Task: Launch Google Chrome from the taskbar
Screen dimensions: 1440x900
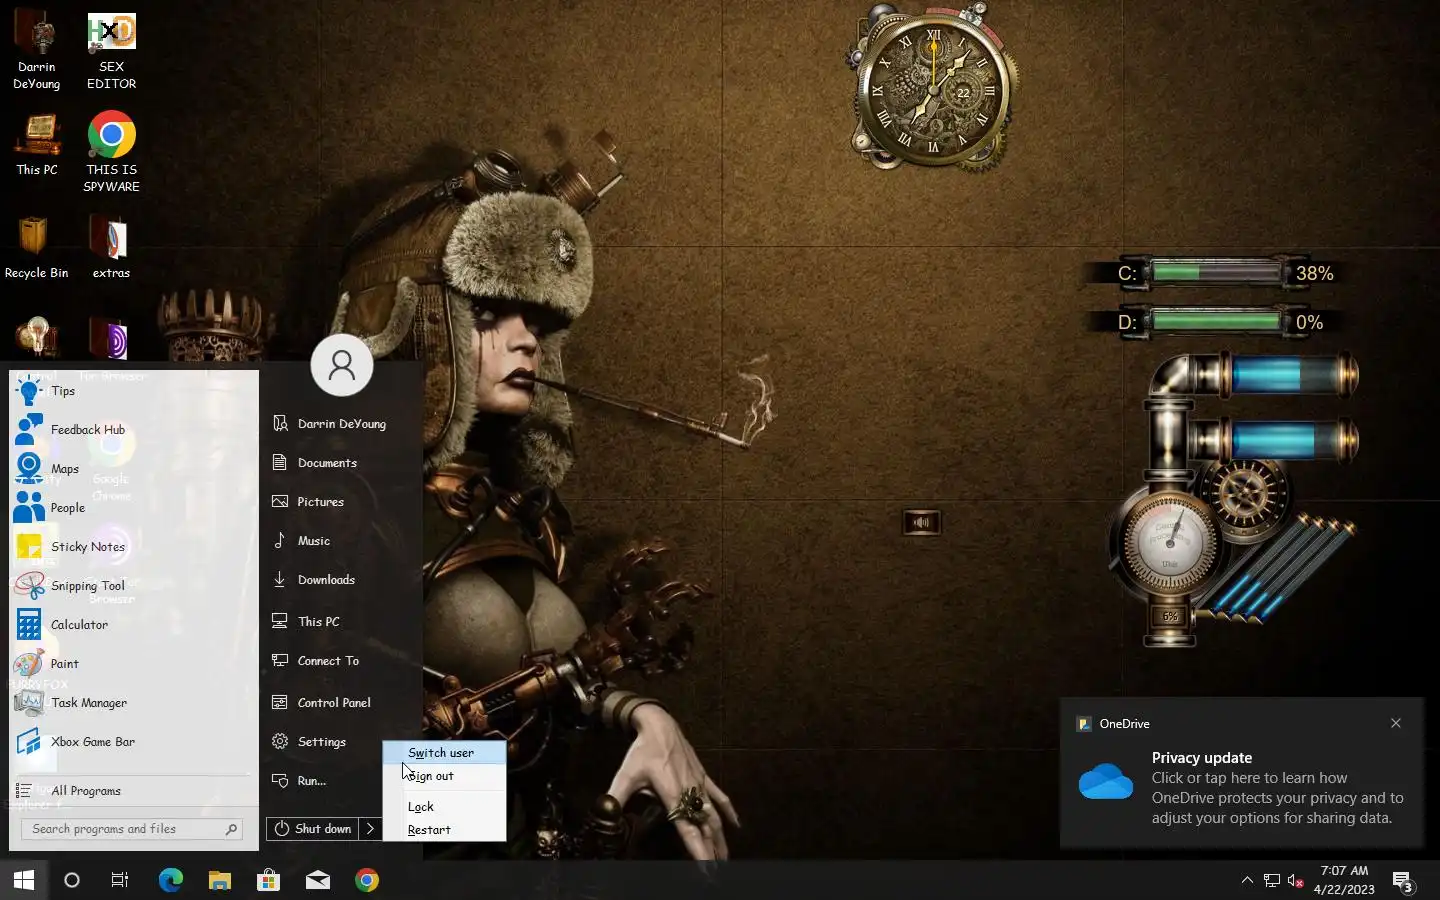Action: pos(367,880)
